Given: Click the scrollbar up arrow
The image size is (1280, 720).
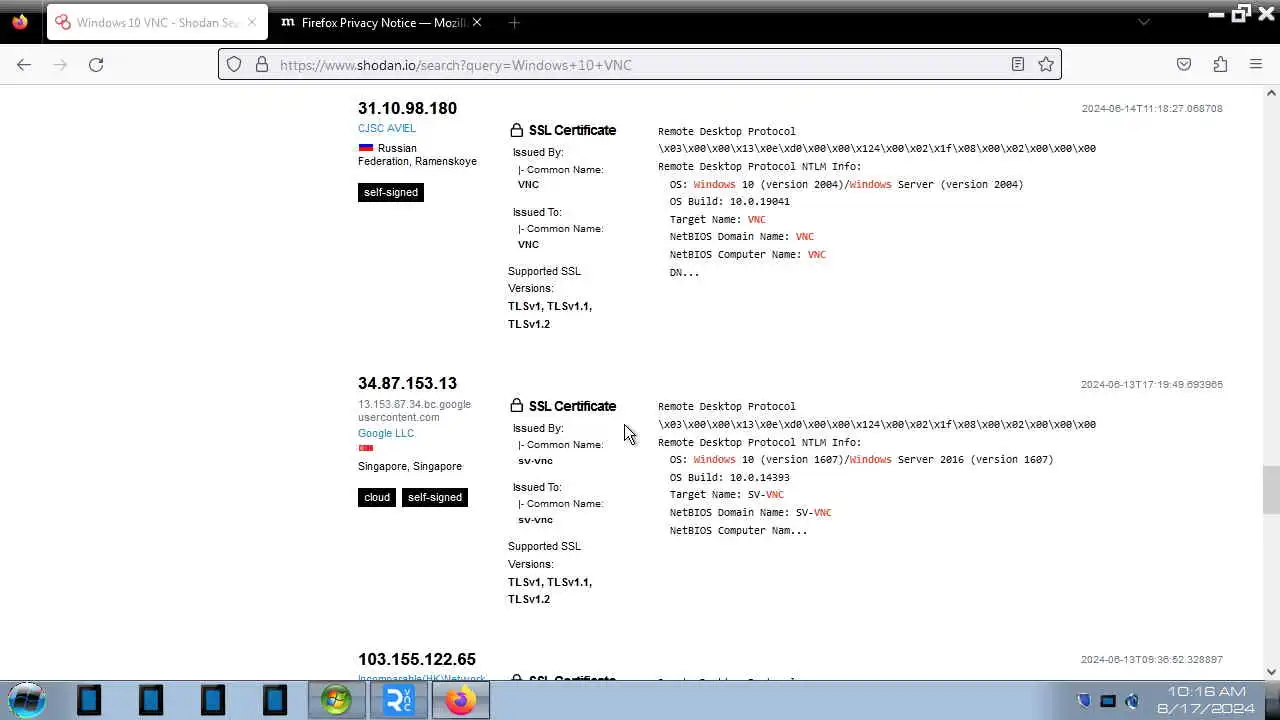Looking at the screenshot, I should click(1271, 94).
